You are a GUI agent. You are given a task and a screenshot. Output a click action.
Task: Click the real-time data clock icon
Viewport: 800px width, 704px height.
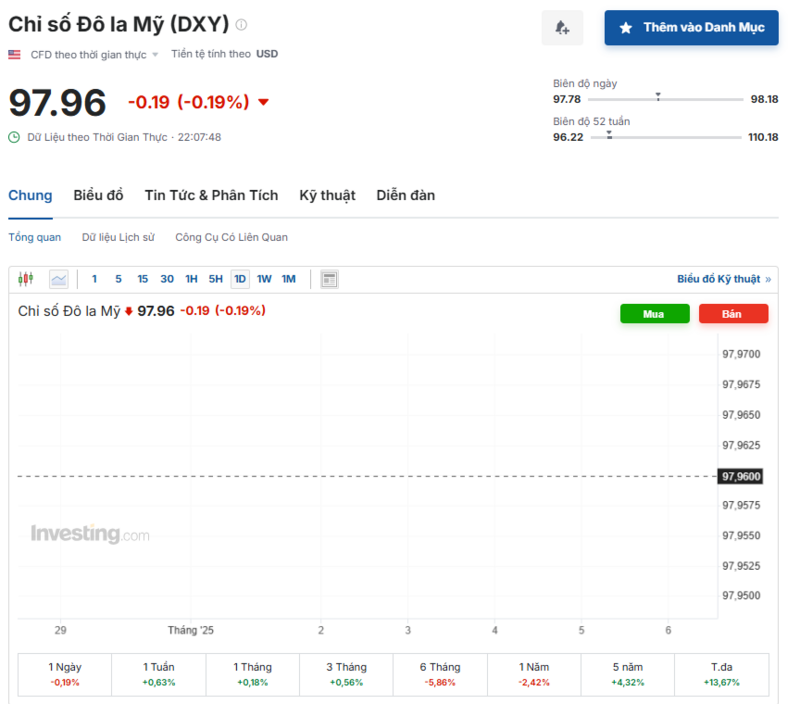click(14, 137)
